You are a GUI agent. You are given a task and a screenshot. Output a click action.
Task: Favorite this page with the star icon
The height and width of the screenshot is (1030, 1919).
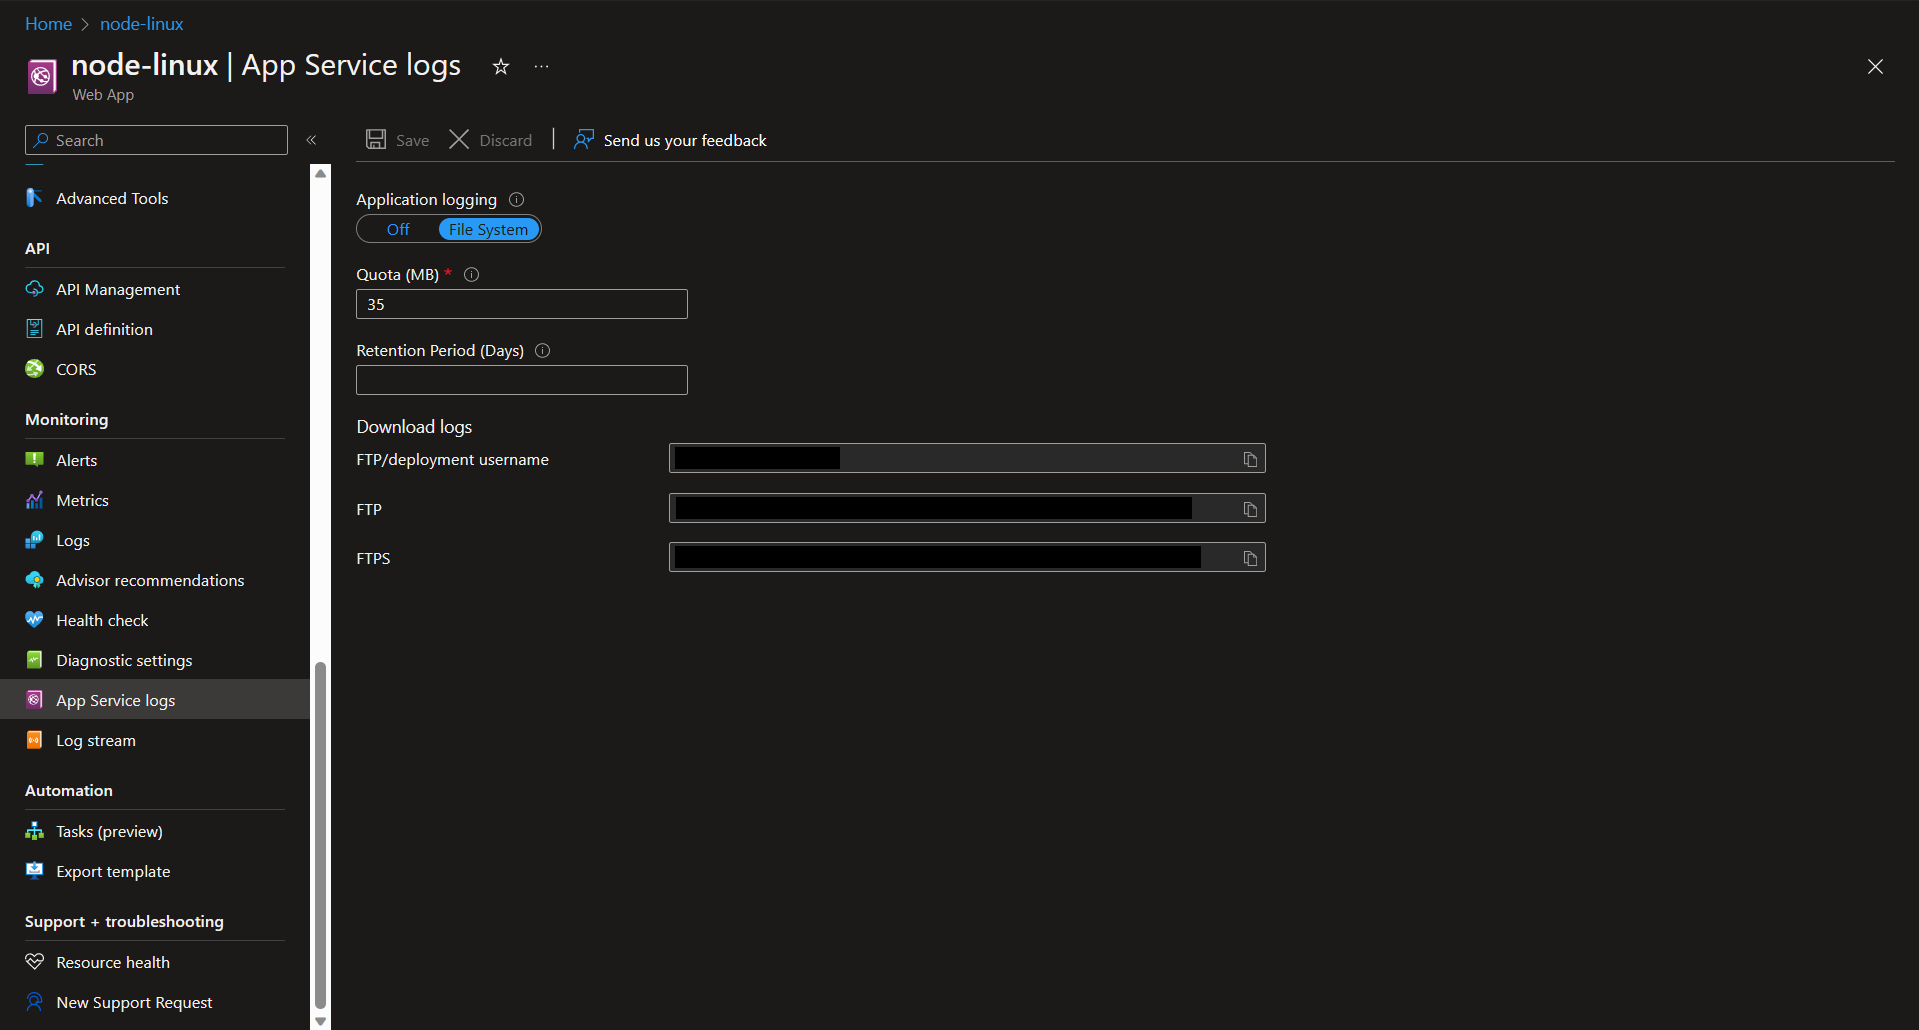click(x=501, y=67)
